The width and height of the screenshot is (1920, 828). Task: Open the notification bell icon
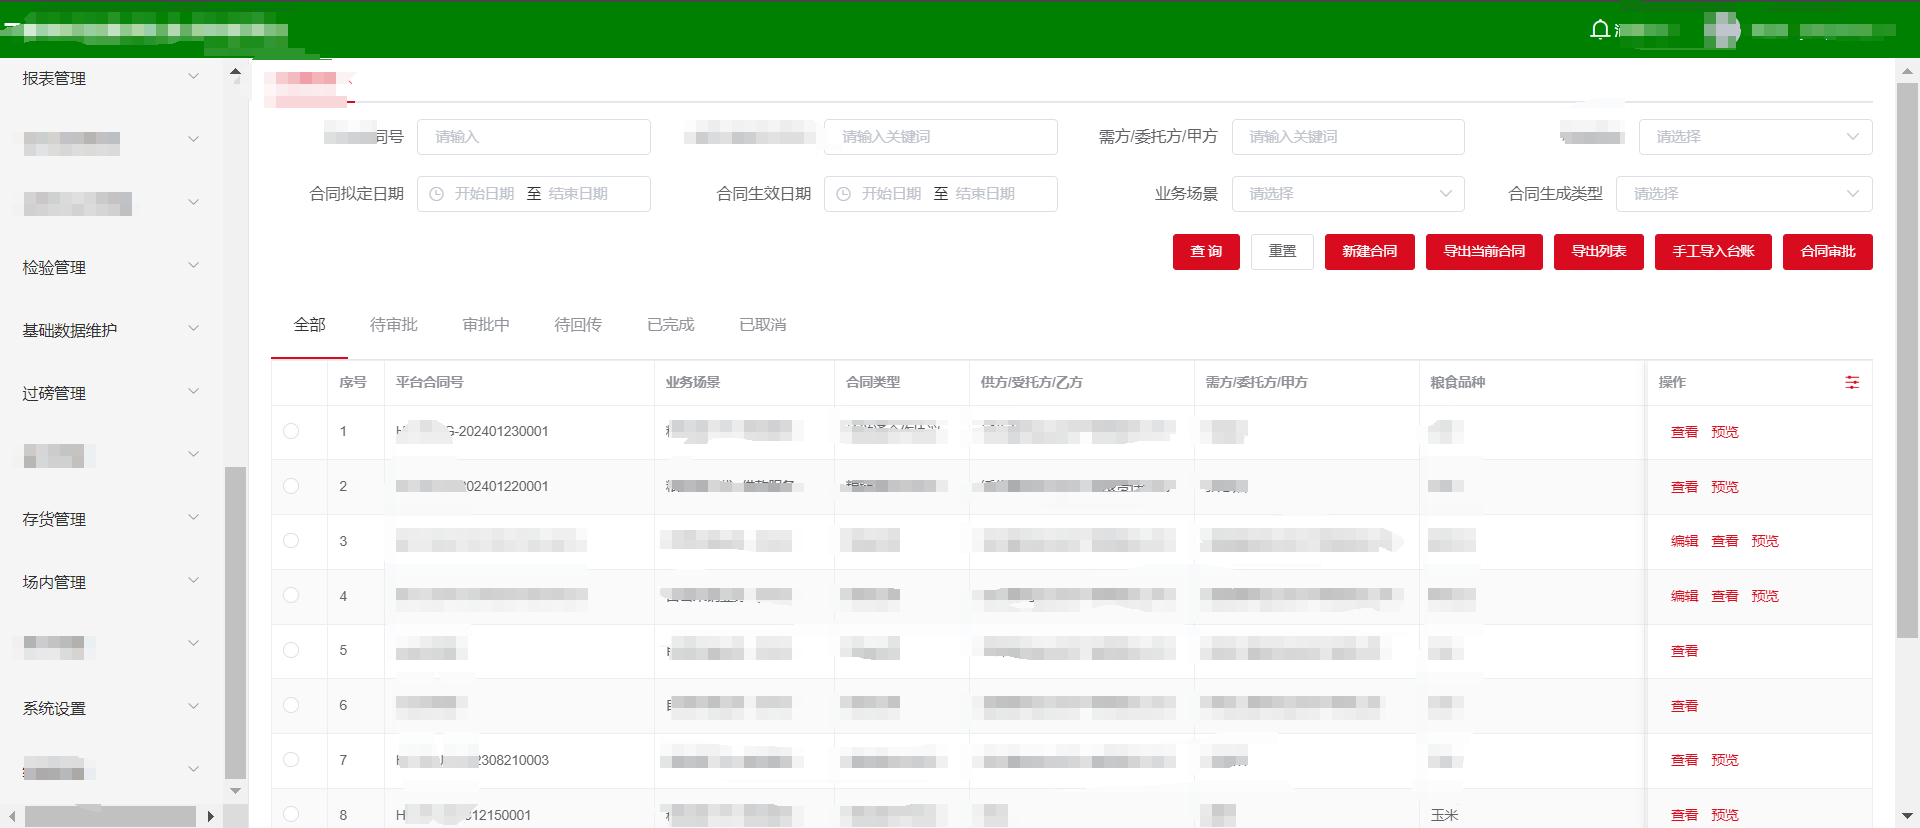pos(1600,29)
